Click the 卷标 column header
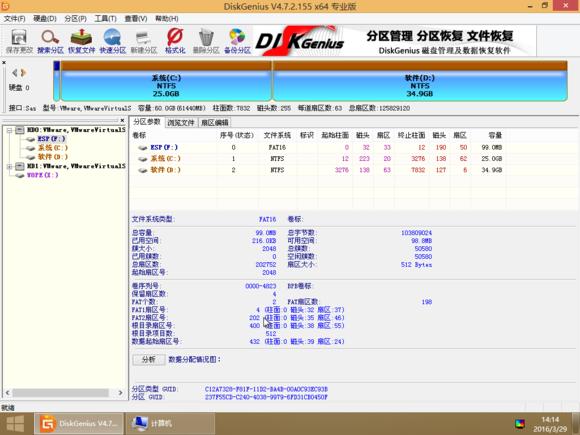580x435 pixels. [139, 135]
